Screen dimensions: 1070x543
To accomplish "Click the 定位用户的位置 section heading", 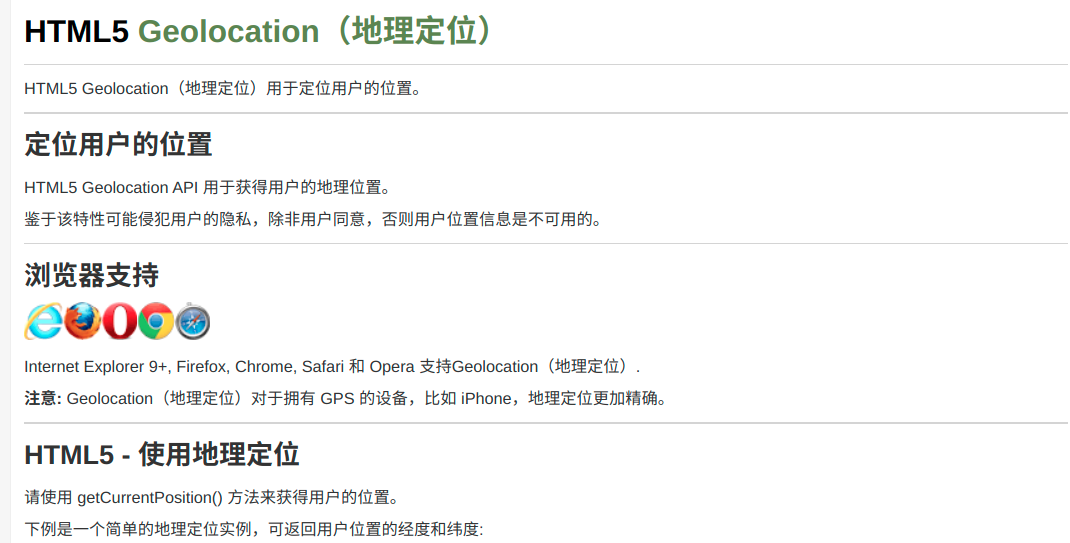I will [x=119, y=145].
